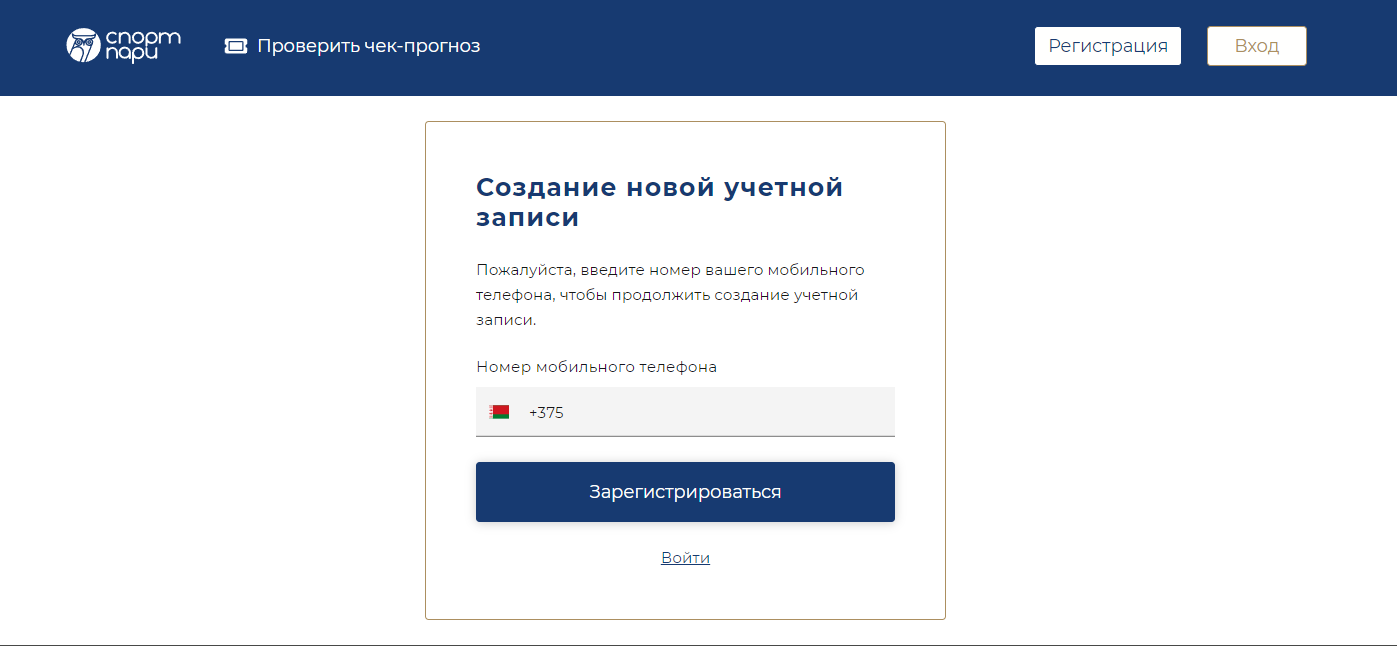Follow the Войти link below the form
The height and width of the screenshot is (646, 1397).
(685, 558)
